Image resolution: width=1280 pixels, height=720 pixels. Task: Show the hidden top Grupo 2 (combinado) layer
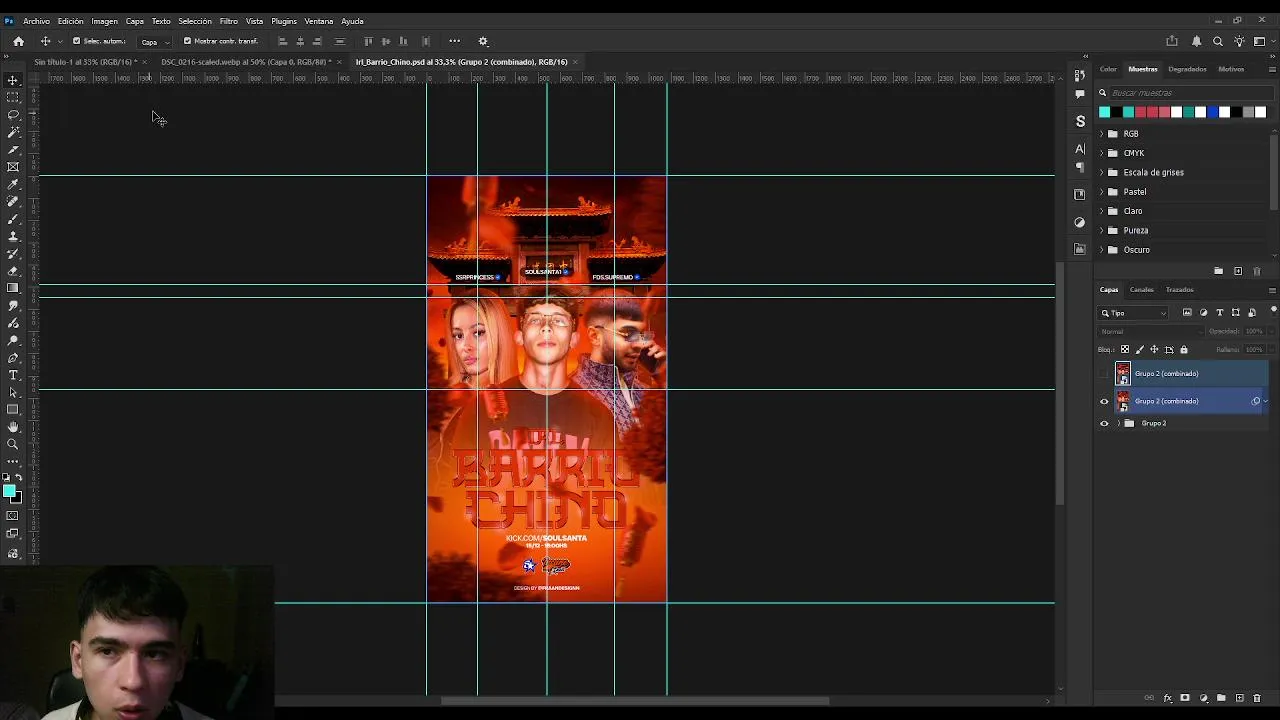[x=1104, y=374]
